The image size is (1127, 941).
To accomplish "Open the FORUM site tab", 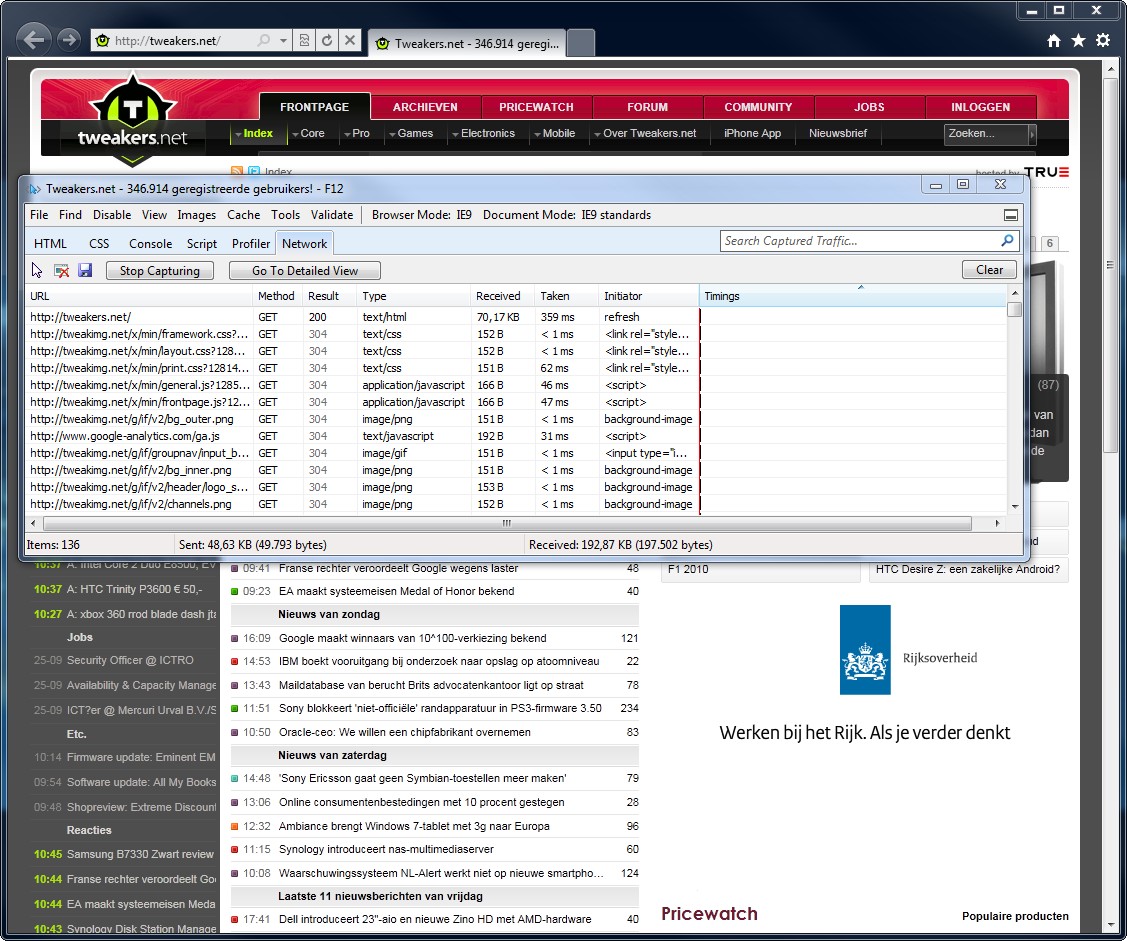I will click(x=648, y=107).
